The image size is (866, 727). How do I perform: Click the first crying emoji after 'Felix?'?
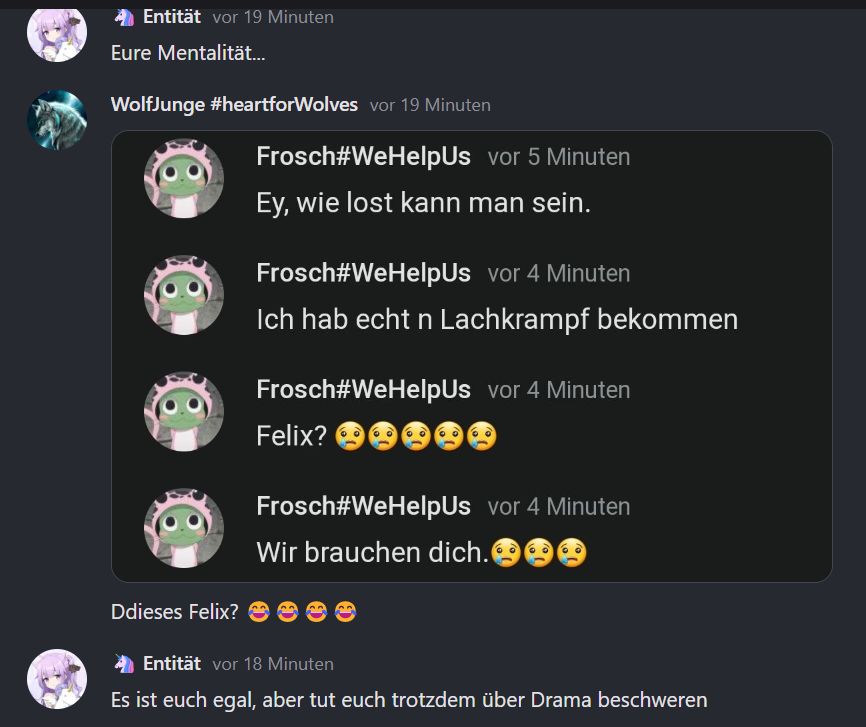point(350,436)
